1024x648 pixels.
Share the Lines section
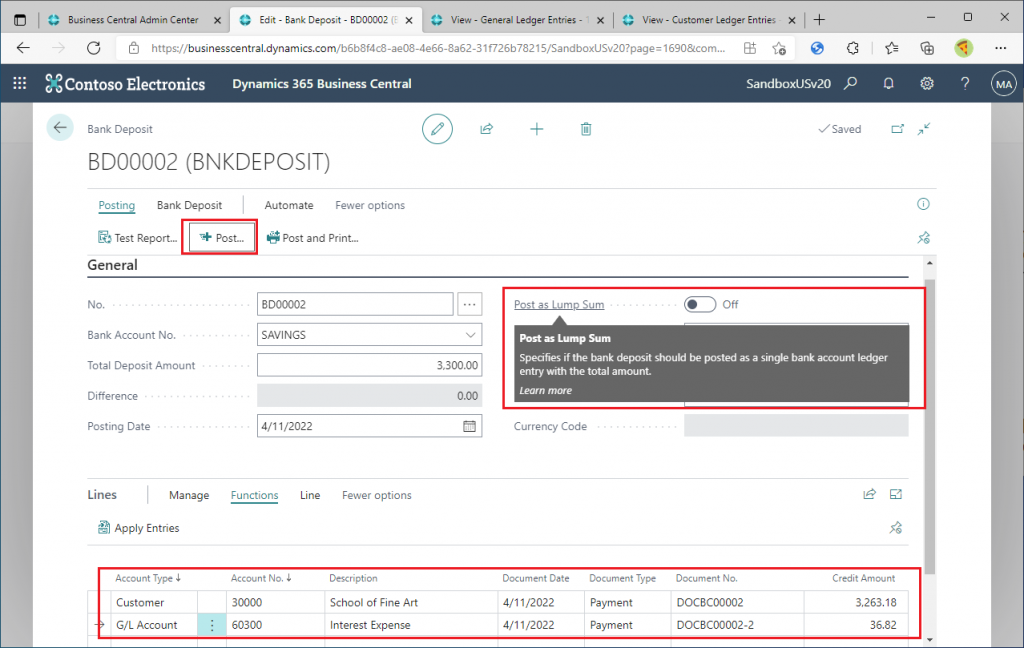click(x=869, y=494)
